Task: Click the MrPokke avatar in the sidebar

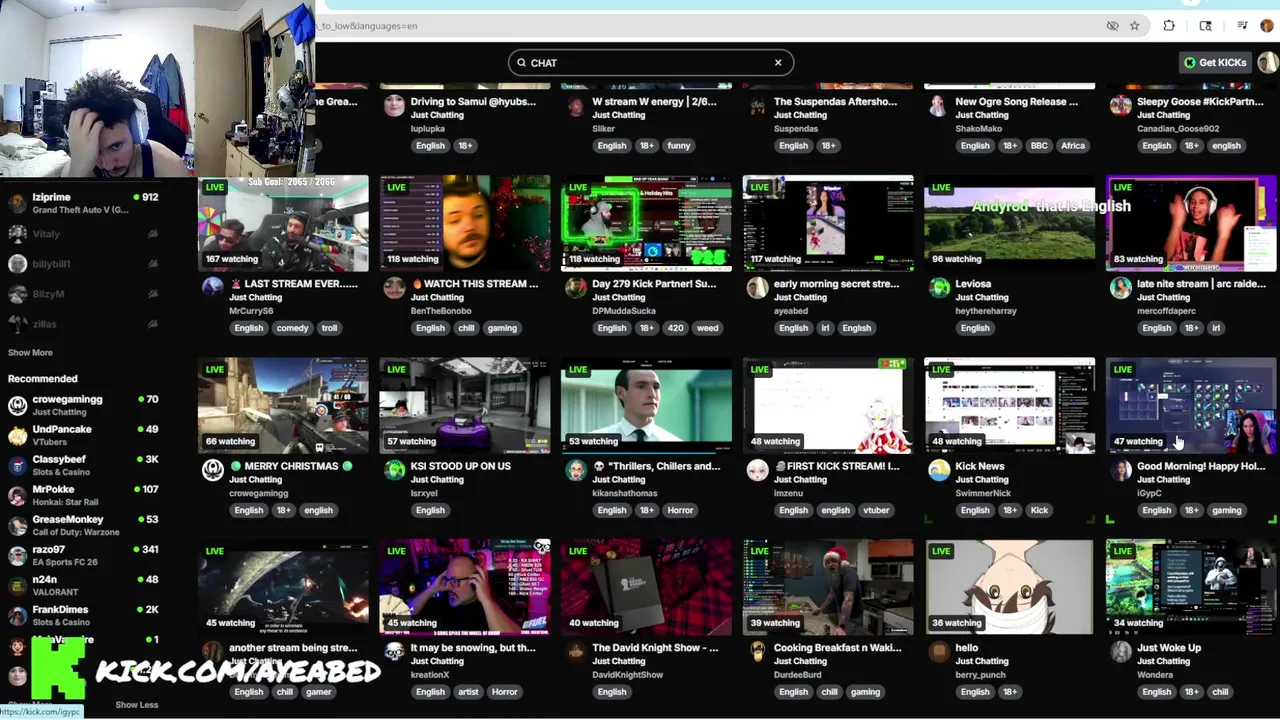Action: [17, 495]
